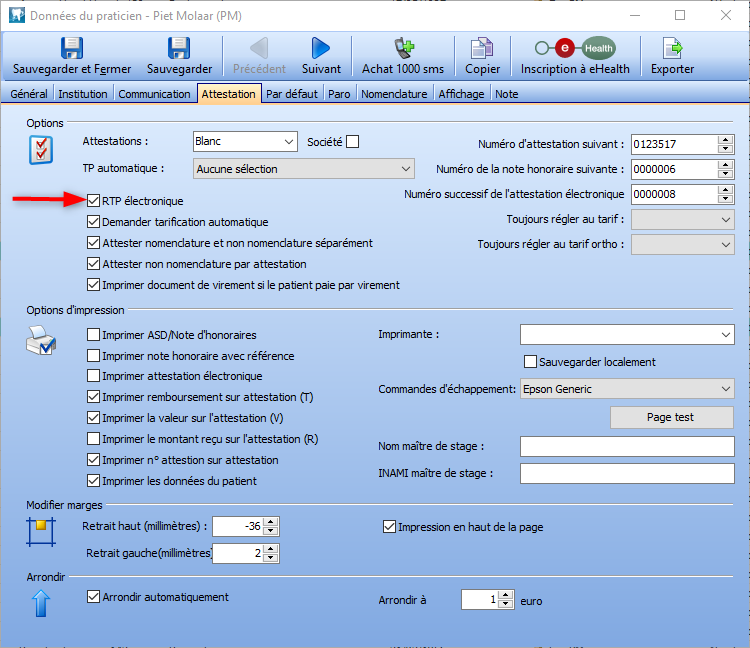This screenshot has width=750, height=648.
Task: Click the Sauvegarder et Fermer disk icon
Action: 71,48
